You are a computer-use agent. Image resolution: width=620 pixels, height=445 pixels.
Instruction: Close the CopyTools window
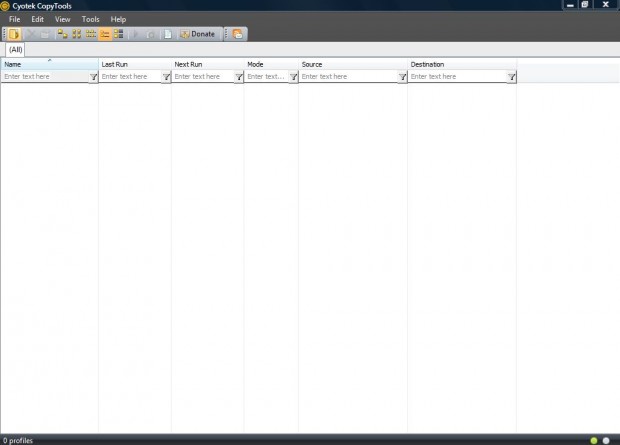(605, 5)
